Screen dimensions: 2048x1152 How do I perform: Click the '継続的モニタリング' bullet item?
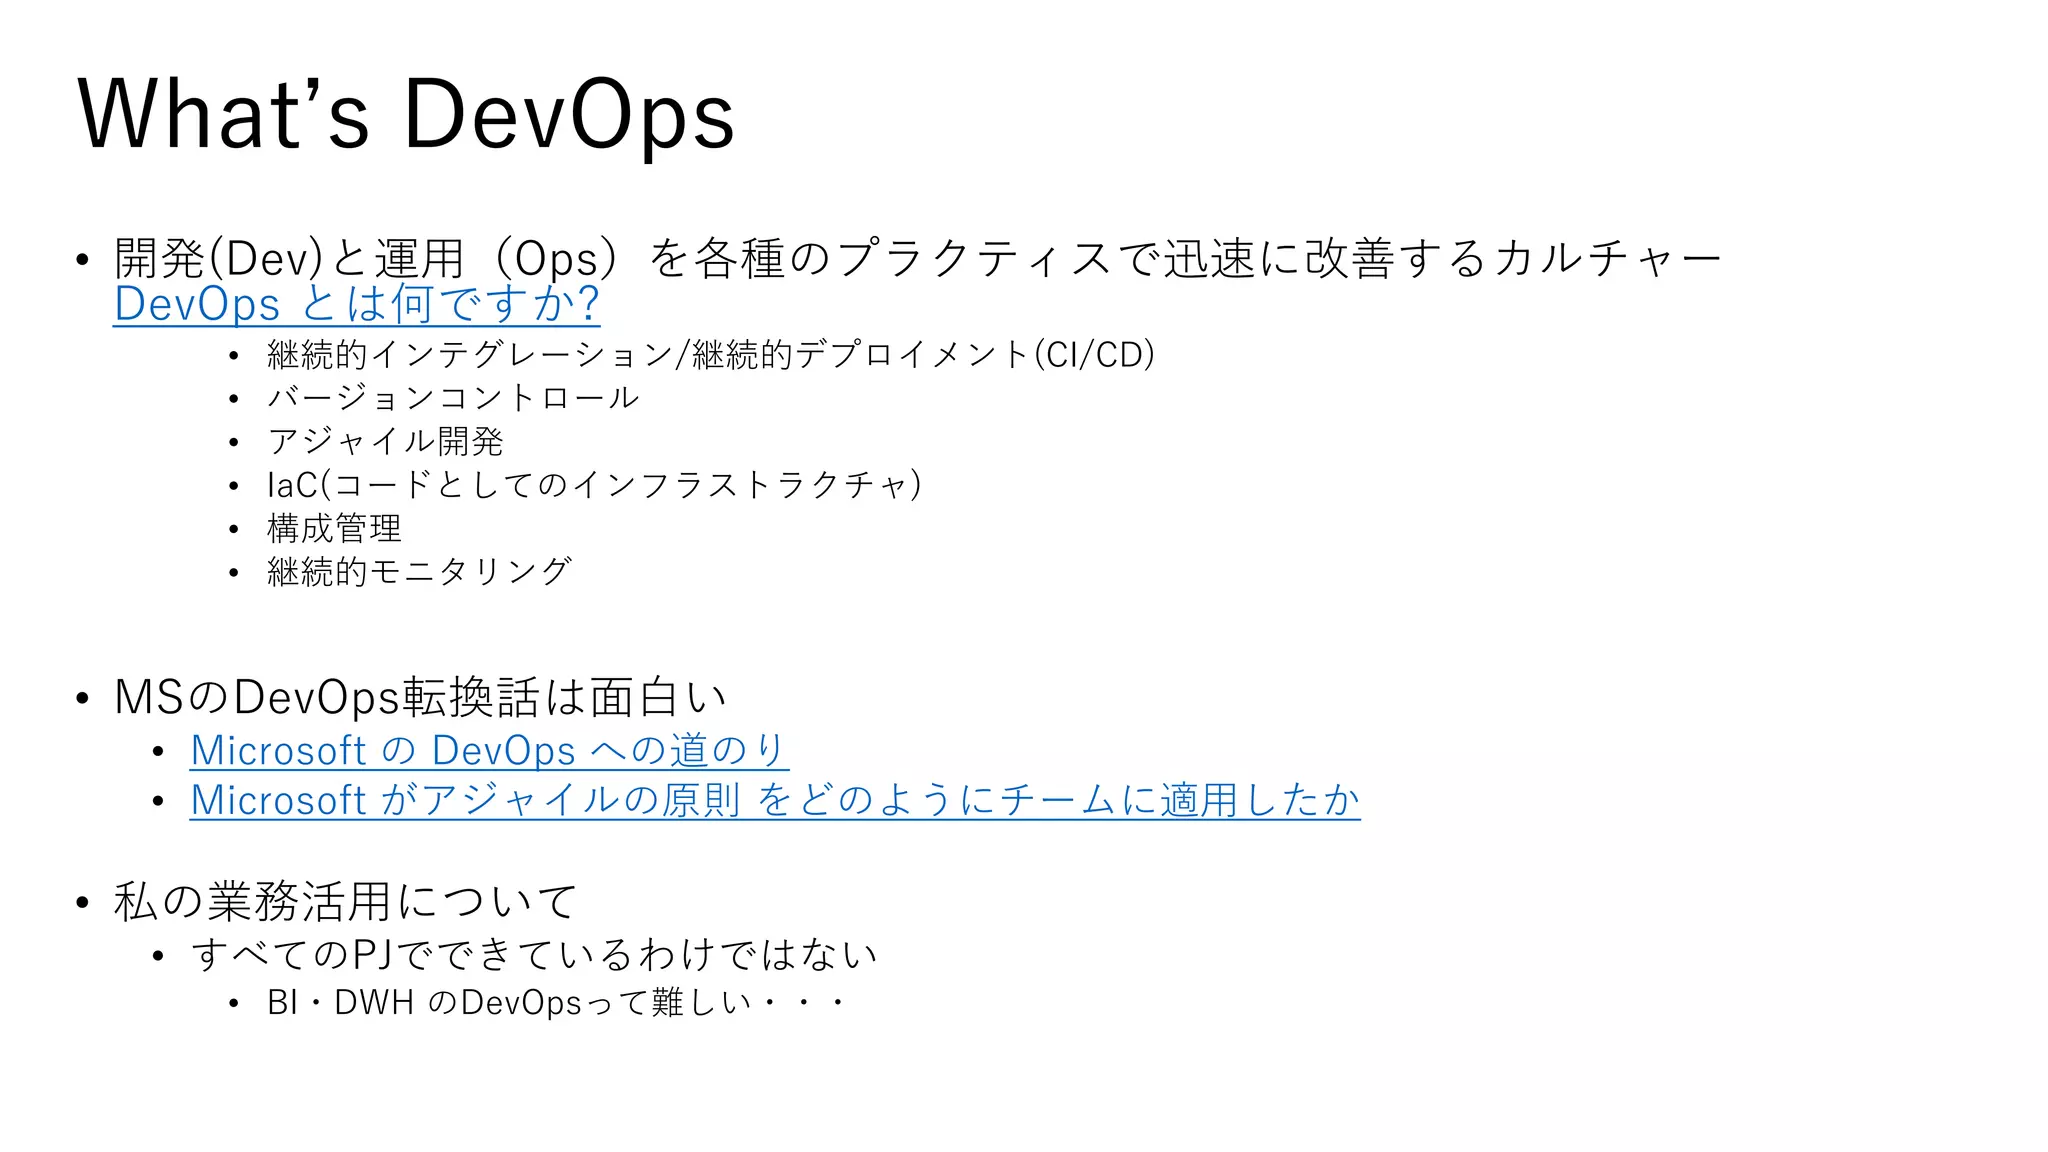(x=419, y=571)
